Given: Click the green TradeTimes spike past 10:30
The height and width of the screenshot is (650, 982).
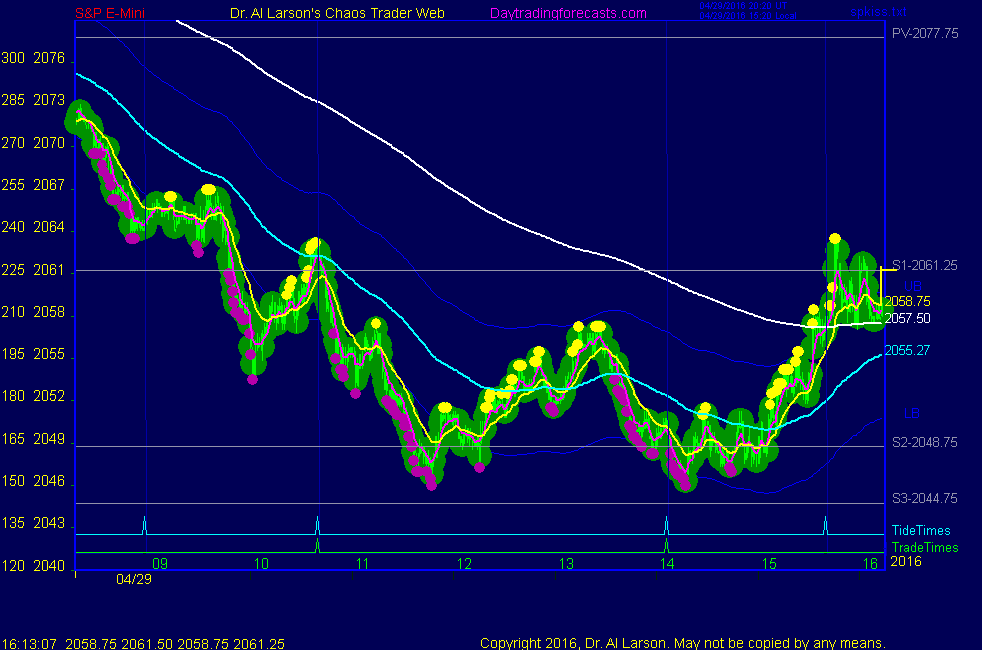Looking at the screenshot, I should 318,545.
